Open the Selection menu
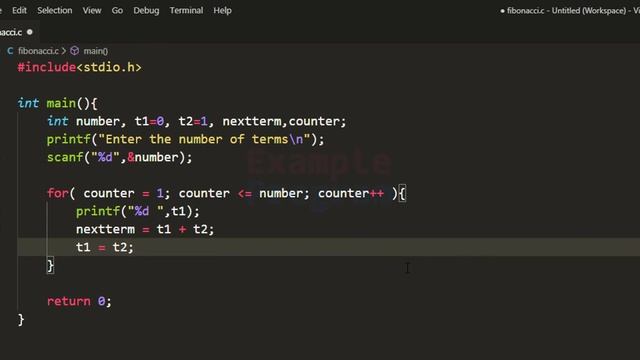 pos(55,10)
